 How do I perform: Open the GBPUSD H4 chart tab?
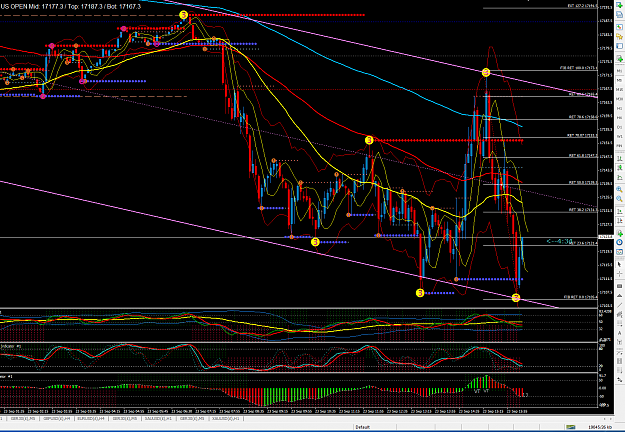pos(57,418)
